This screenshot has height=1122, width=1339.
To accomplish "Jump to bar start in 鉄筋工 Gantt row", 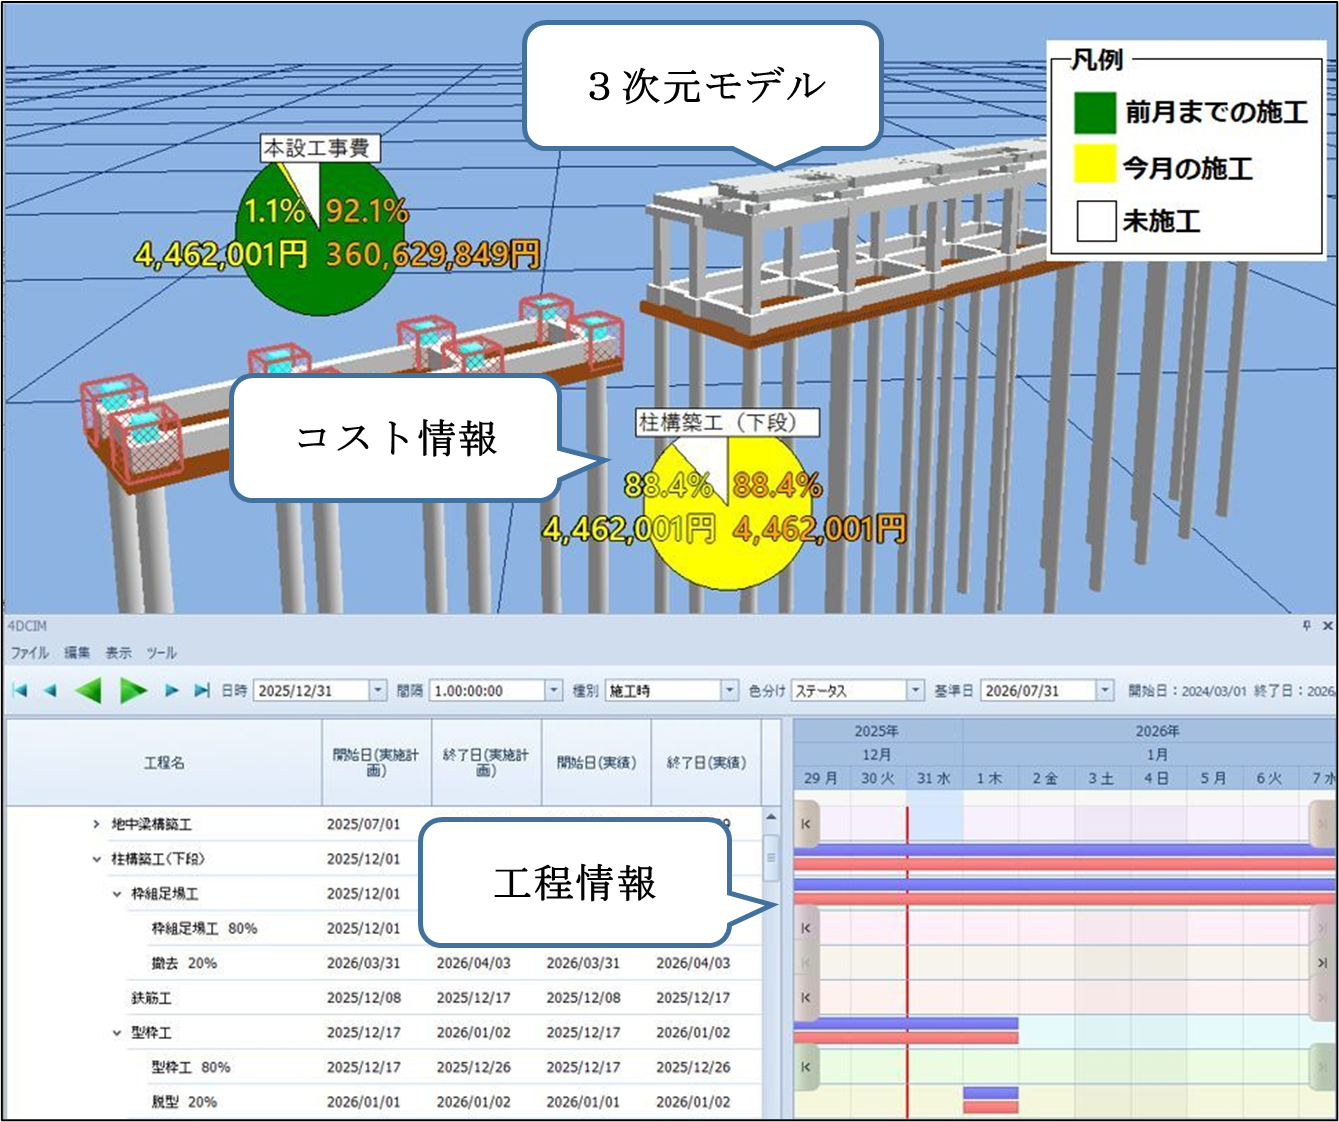I will 806,998.
